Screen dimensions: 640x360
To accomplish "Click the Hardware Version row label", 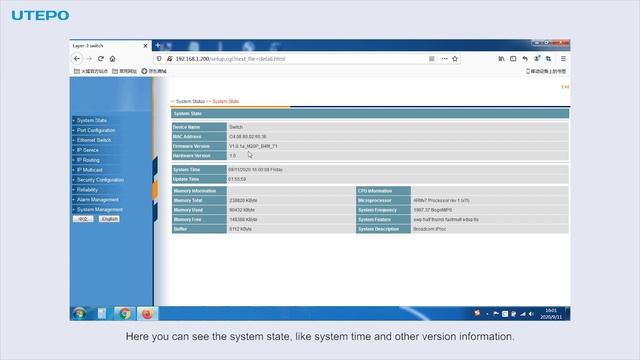I will pyautogui.click(x=199, y=156).
